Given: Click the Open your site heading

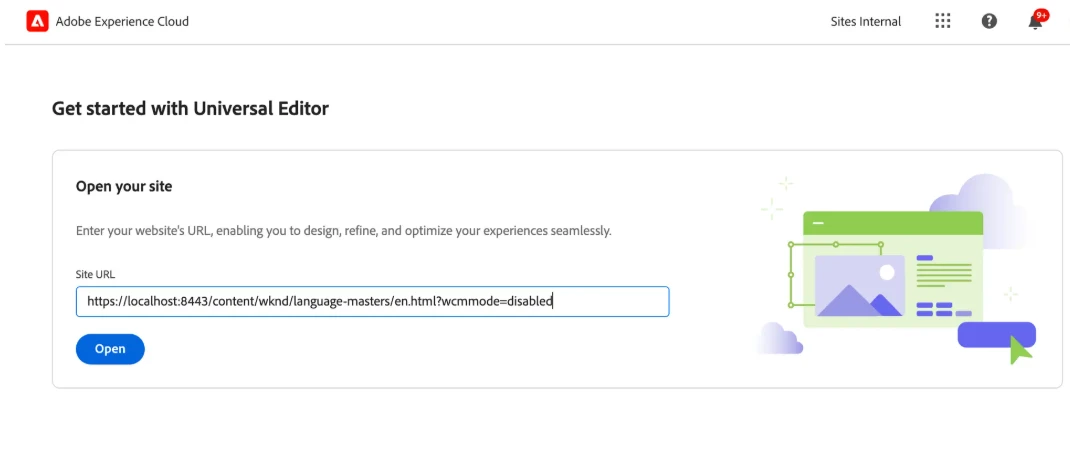Looking at the screenshot, I should 124,186.
